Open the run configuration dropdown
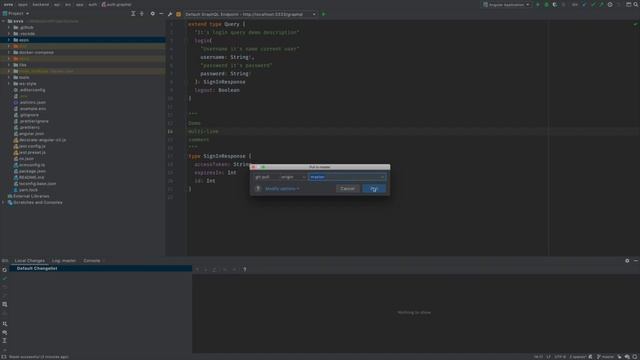640x360 pixels. tap(506, 4)
